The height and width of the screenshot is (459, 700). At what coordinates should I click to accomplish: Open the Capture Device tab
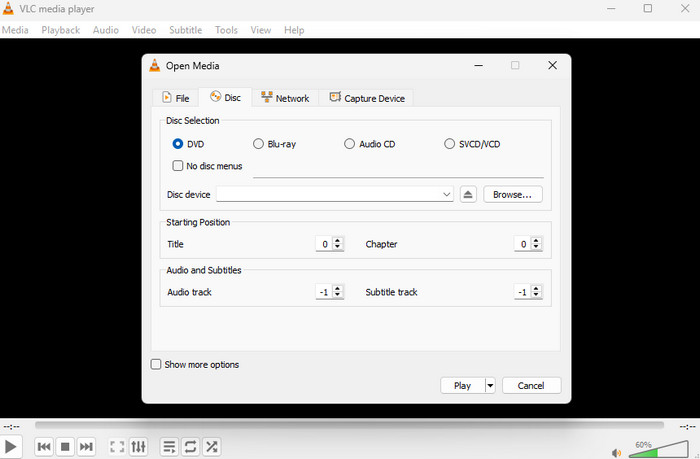pyautogui.click(x=367, y=98)
